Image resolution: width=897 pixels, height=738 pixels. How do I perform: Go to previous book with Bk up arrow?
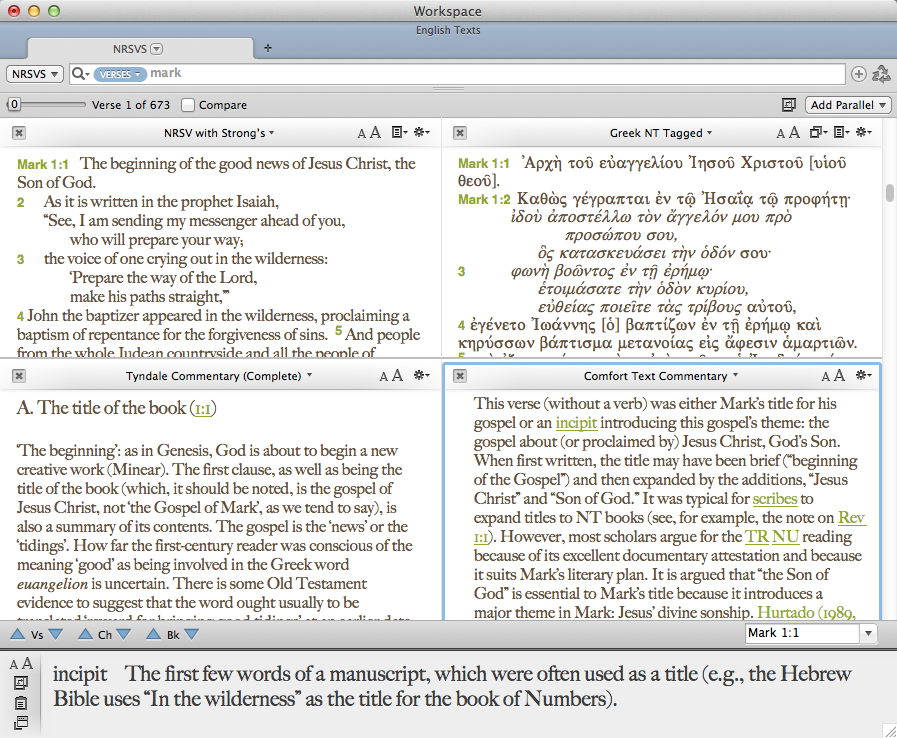(x=153, y=634)
